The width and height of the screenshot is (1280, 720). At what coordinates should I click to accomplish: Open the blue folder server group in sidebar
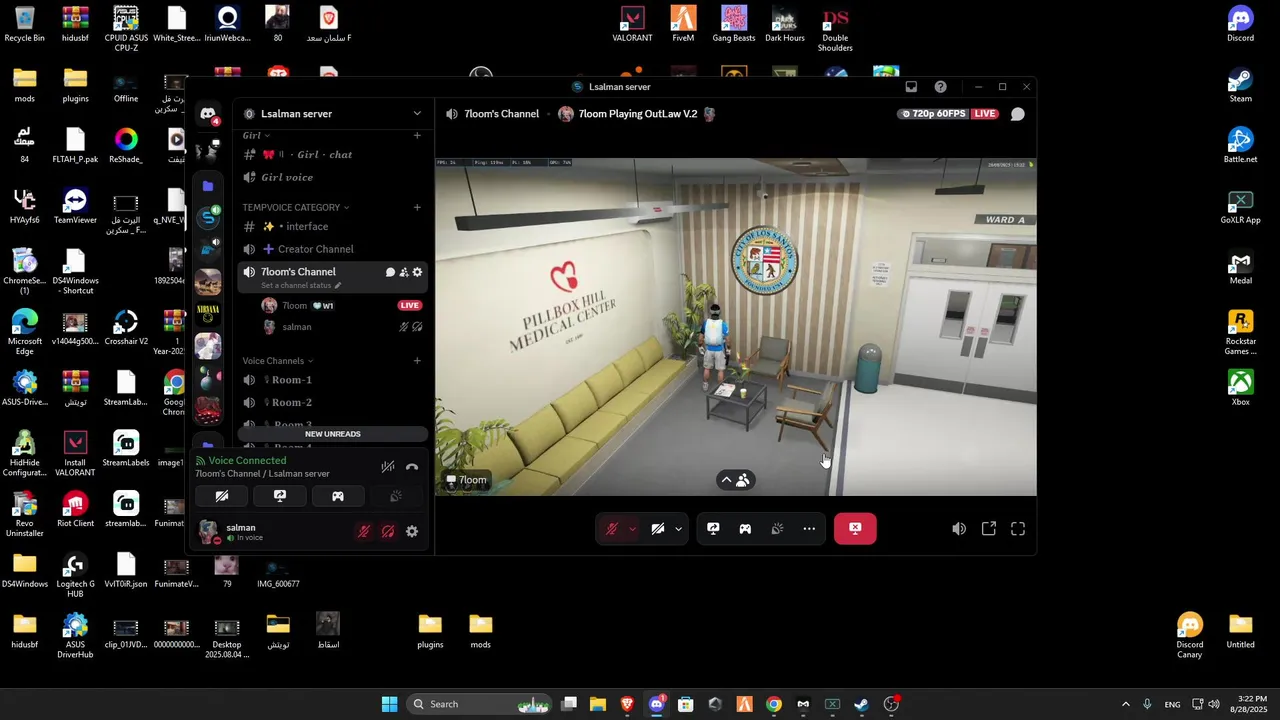208,186
